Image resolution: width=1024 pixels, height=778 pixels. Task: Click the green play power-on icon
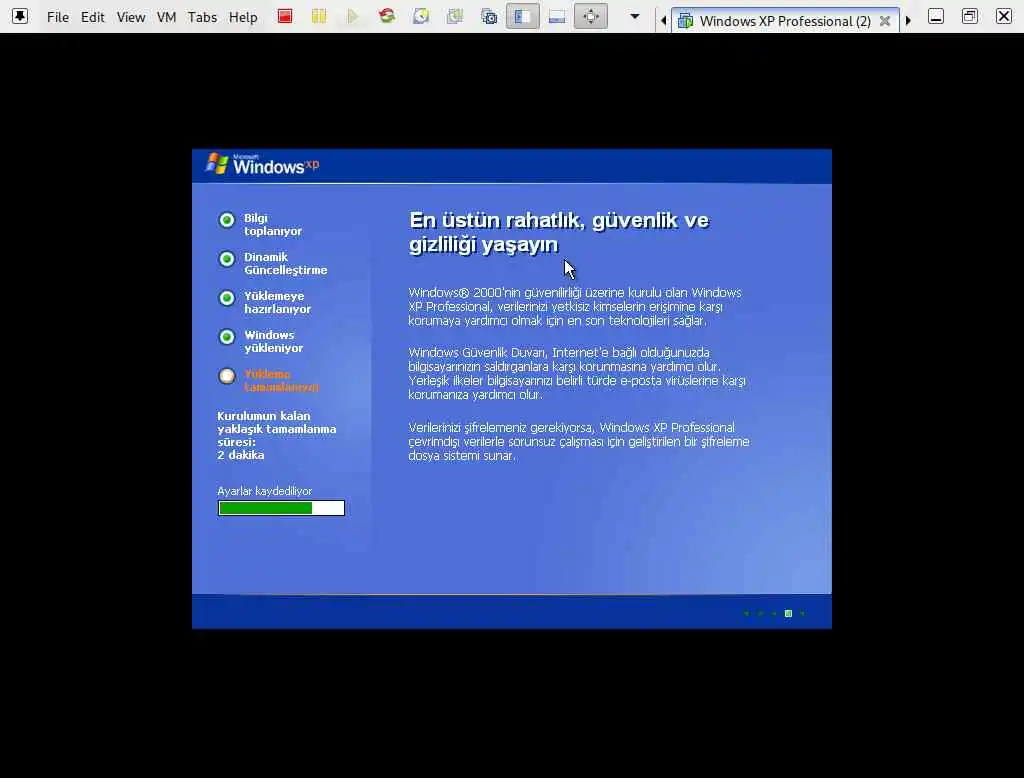[353, 16]
